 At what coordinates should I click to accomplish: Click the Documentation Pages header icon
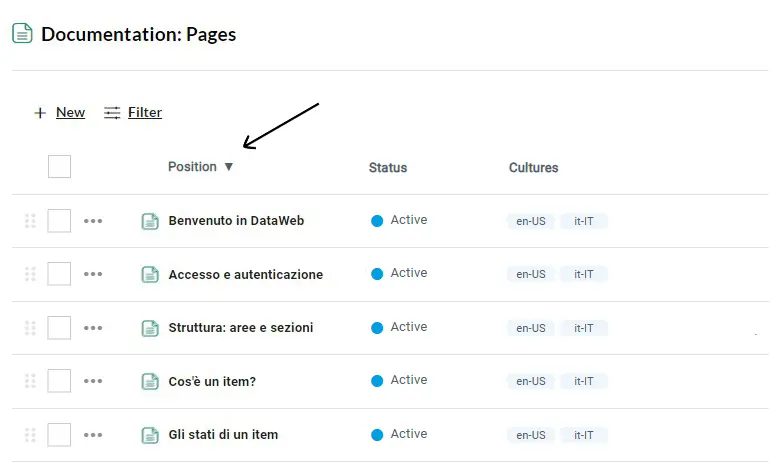click(22, 34)
